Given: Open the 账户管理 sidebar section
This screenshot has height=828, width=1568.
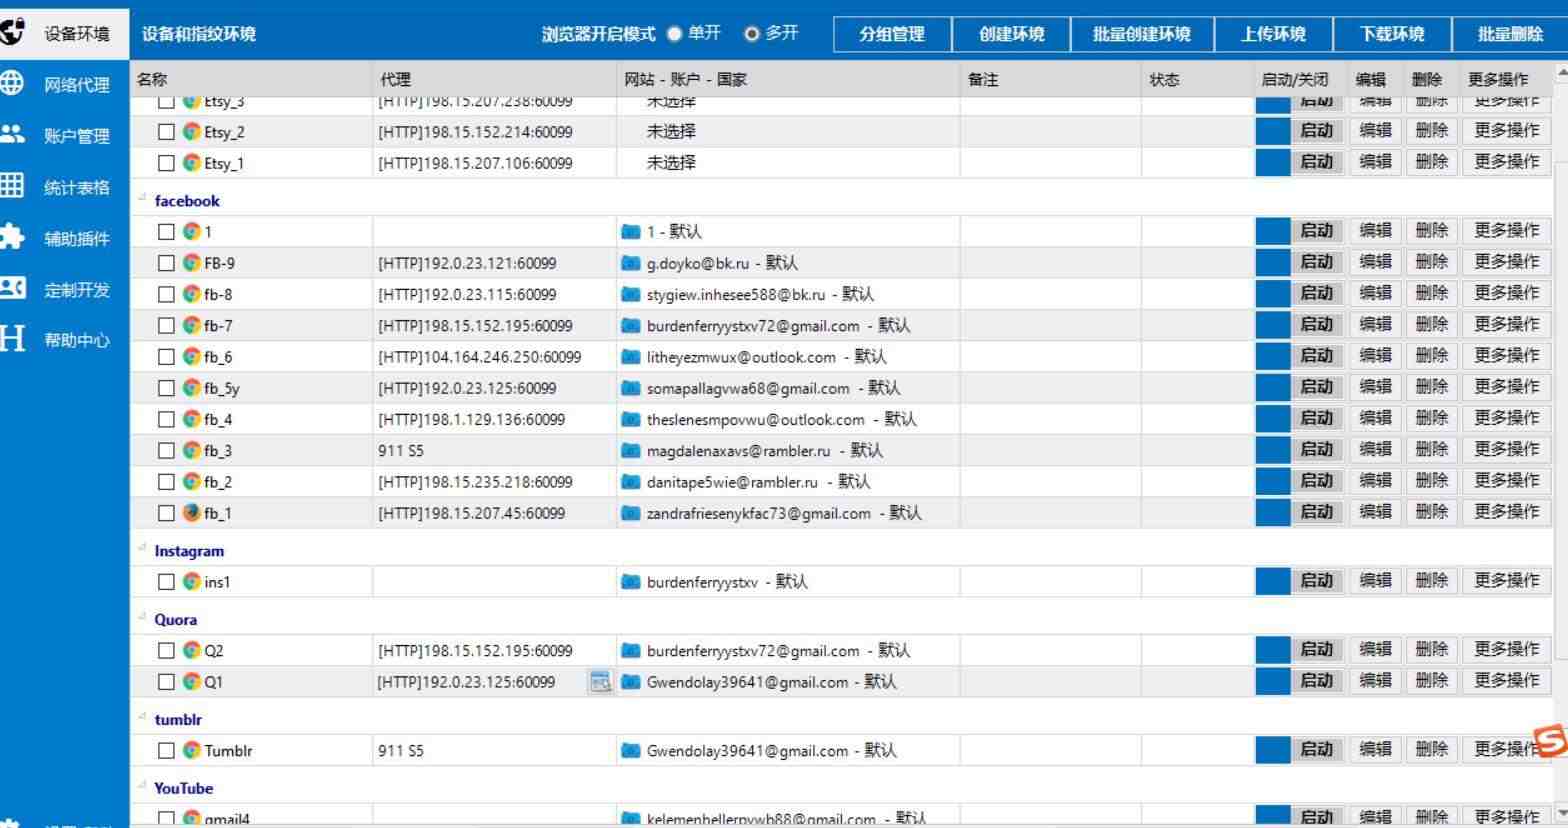Looking at the screenshot, I should [x=65, y=136].
